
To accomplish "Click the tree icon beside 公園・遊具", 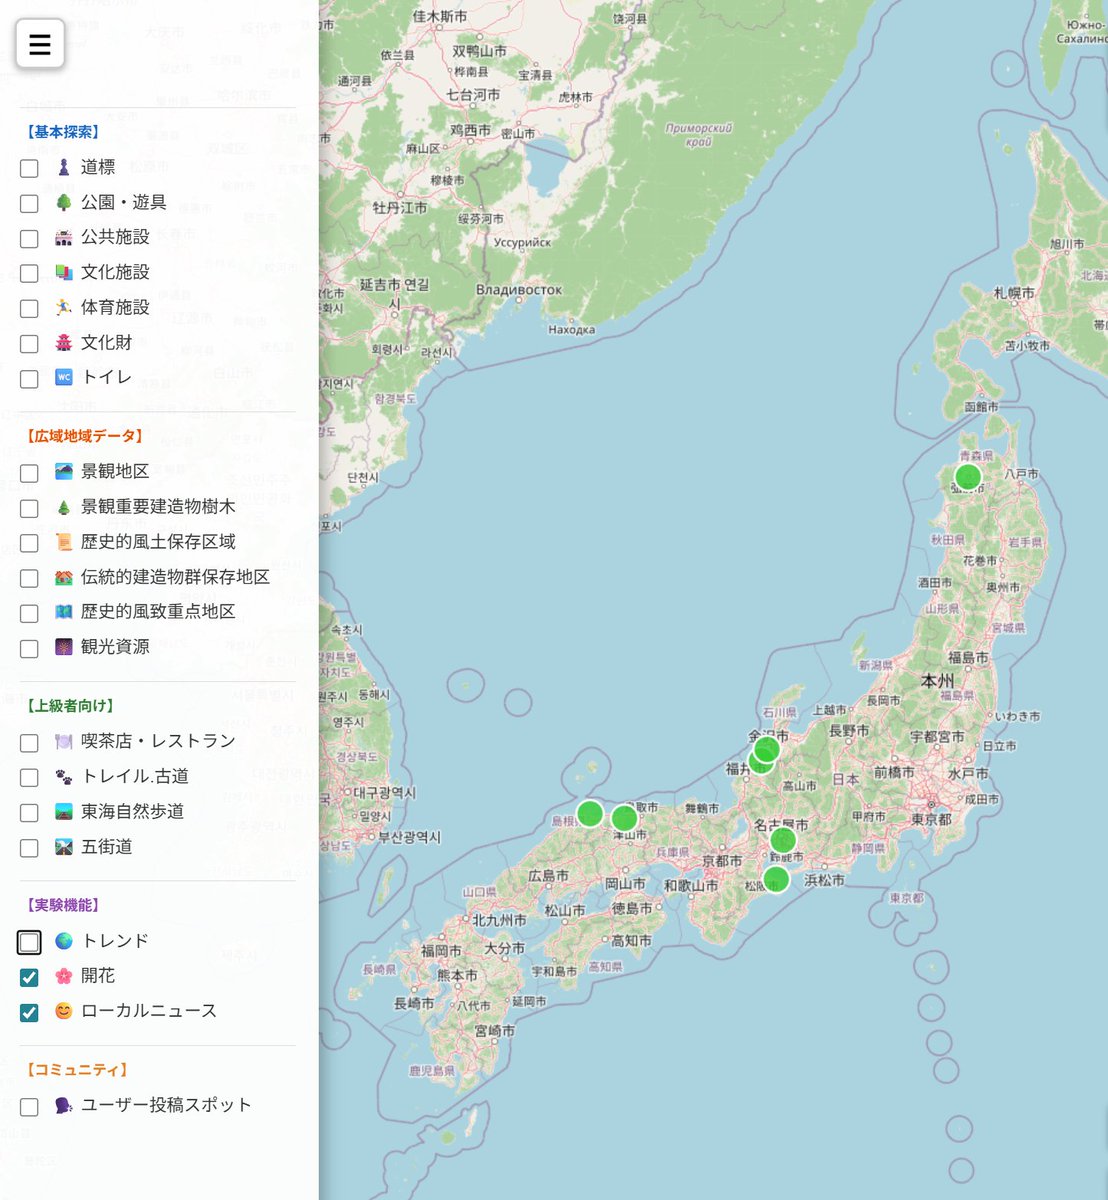I will tap(64, 202).
